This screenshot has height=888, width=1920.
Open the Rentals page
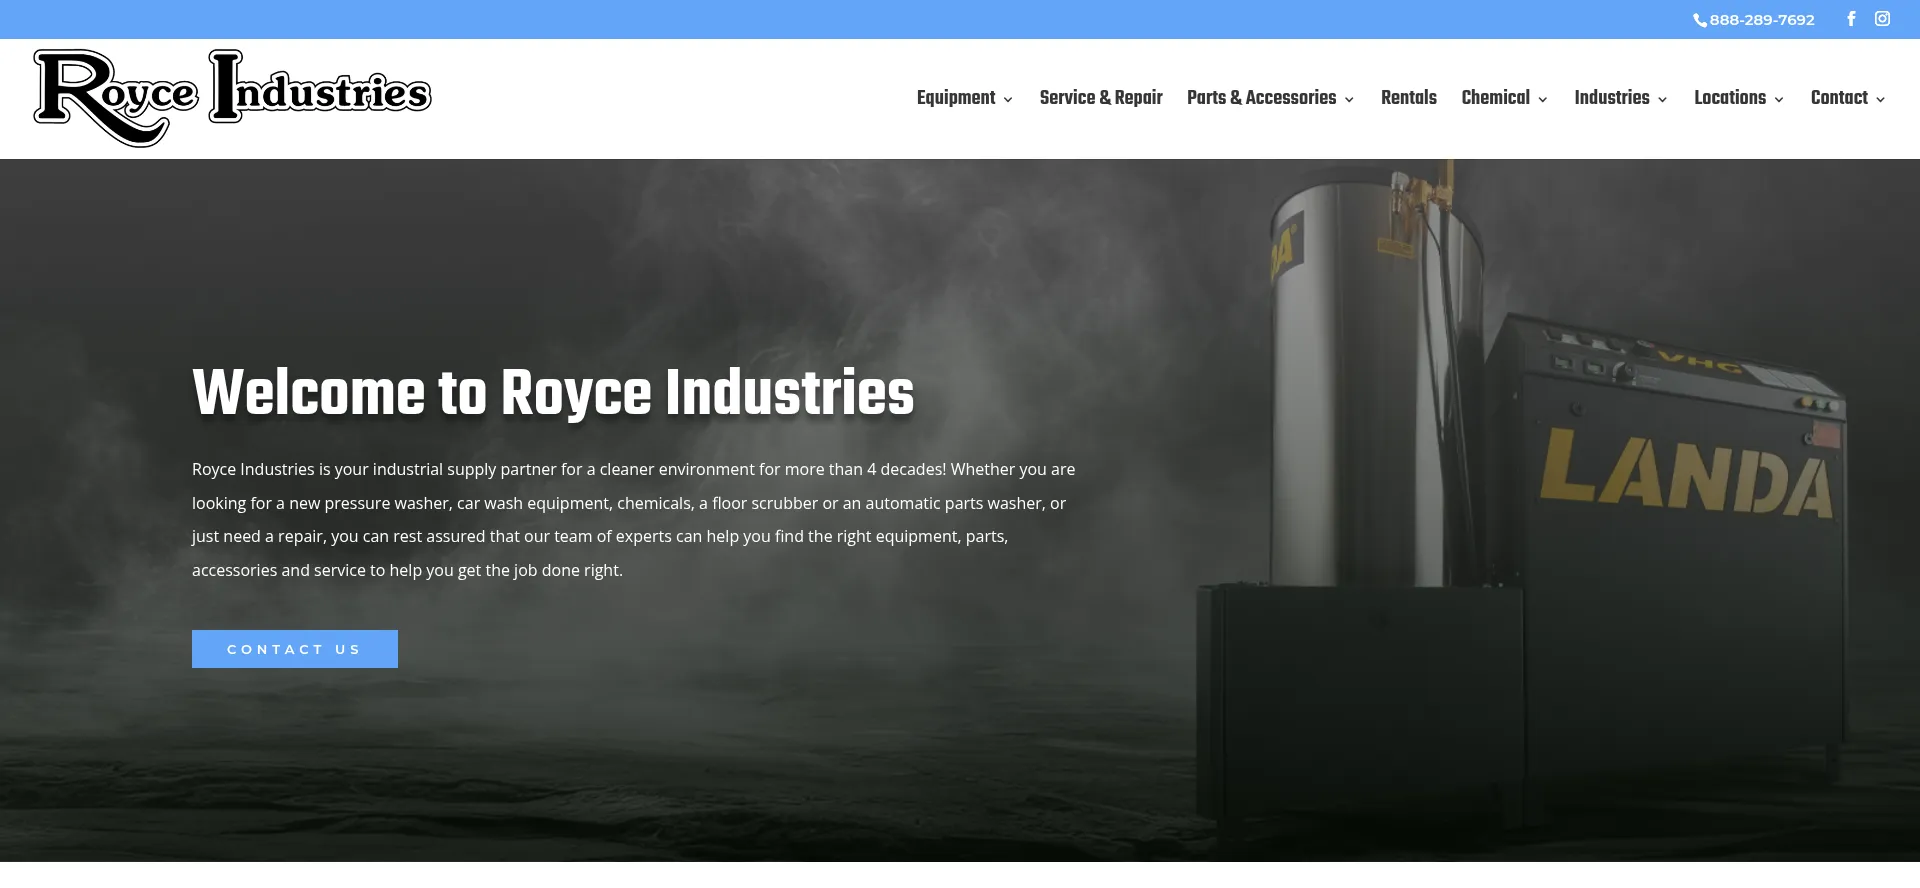click(1409, 98)
